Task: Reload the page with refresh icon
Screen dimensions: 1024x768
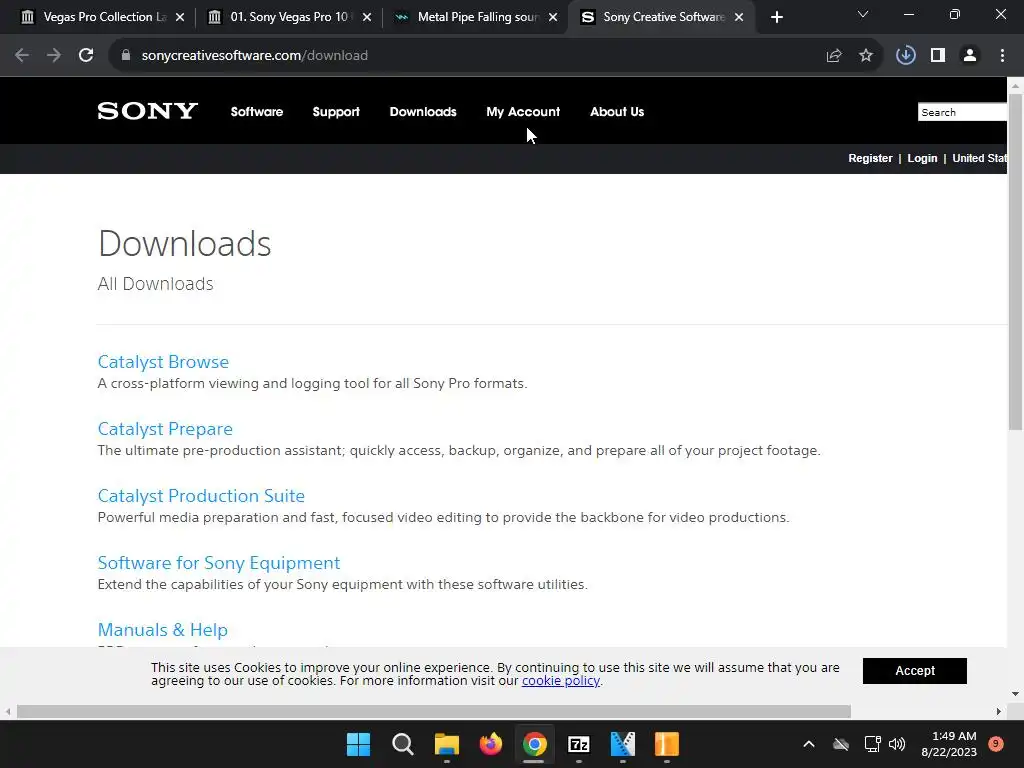Action: (86, 56)
